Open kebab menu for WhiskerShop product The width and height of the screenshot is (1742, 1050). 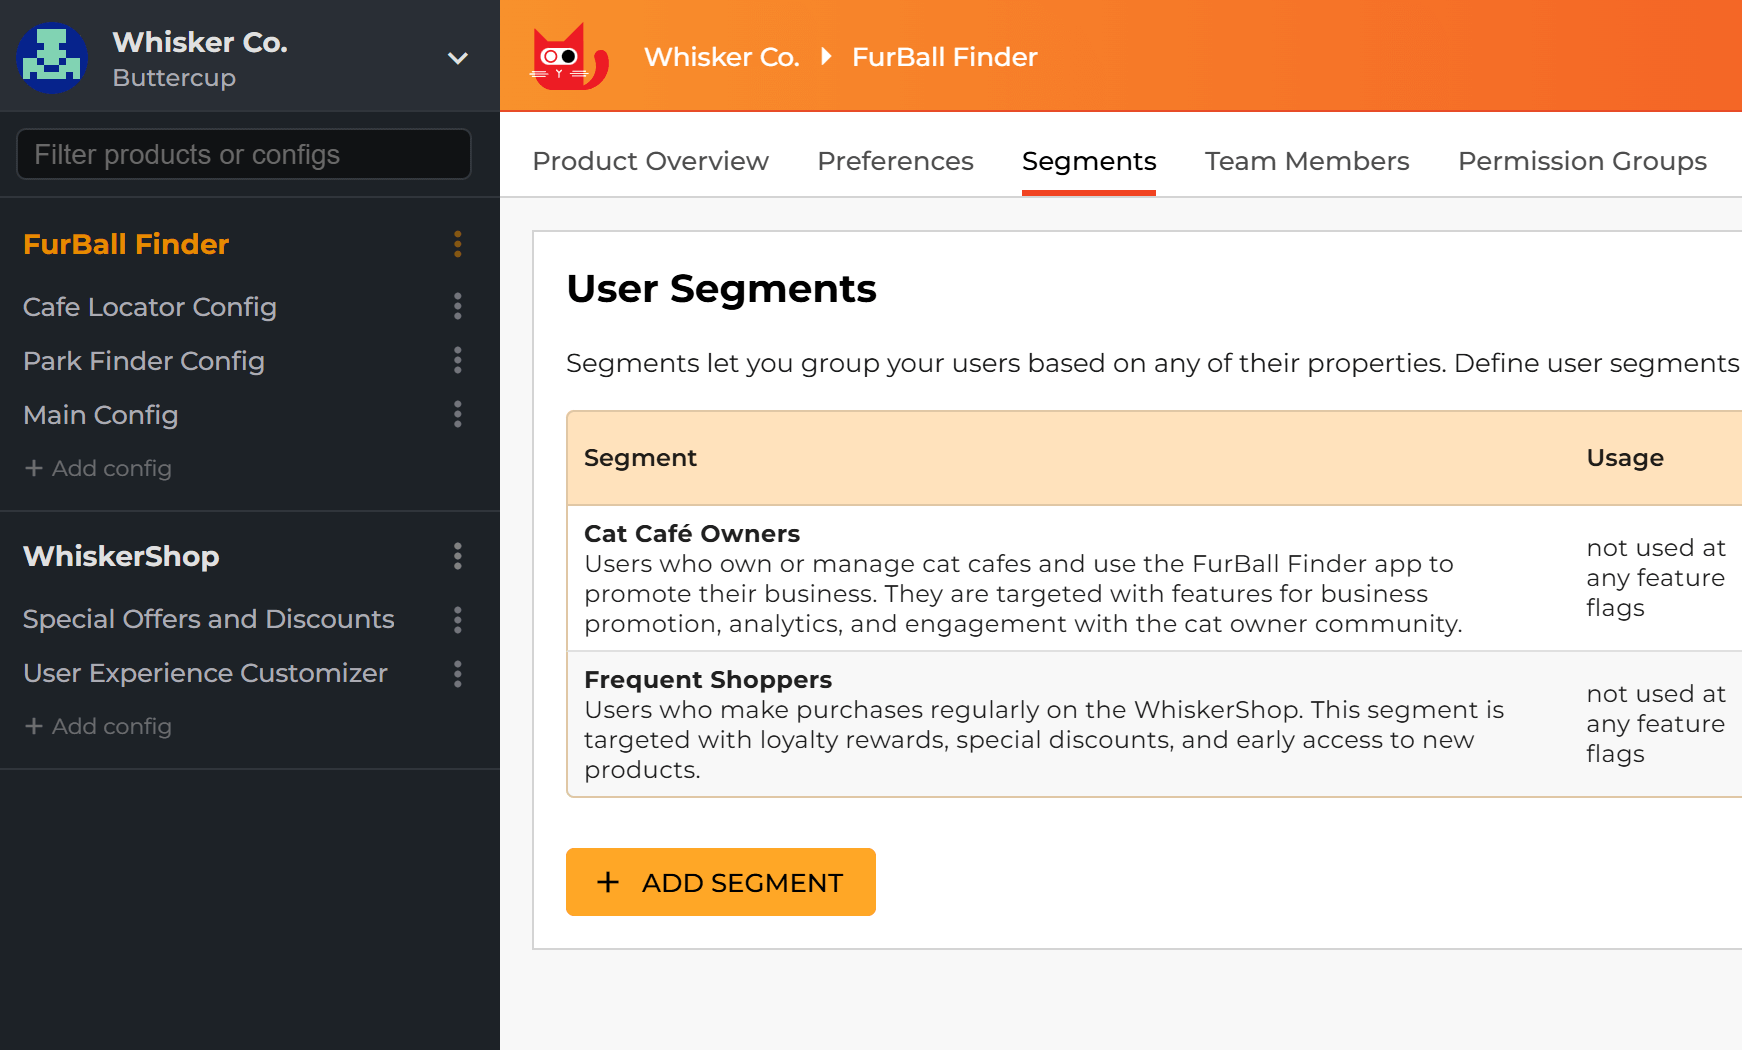tap(458, 556)
